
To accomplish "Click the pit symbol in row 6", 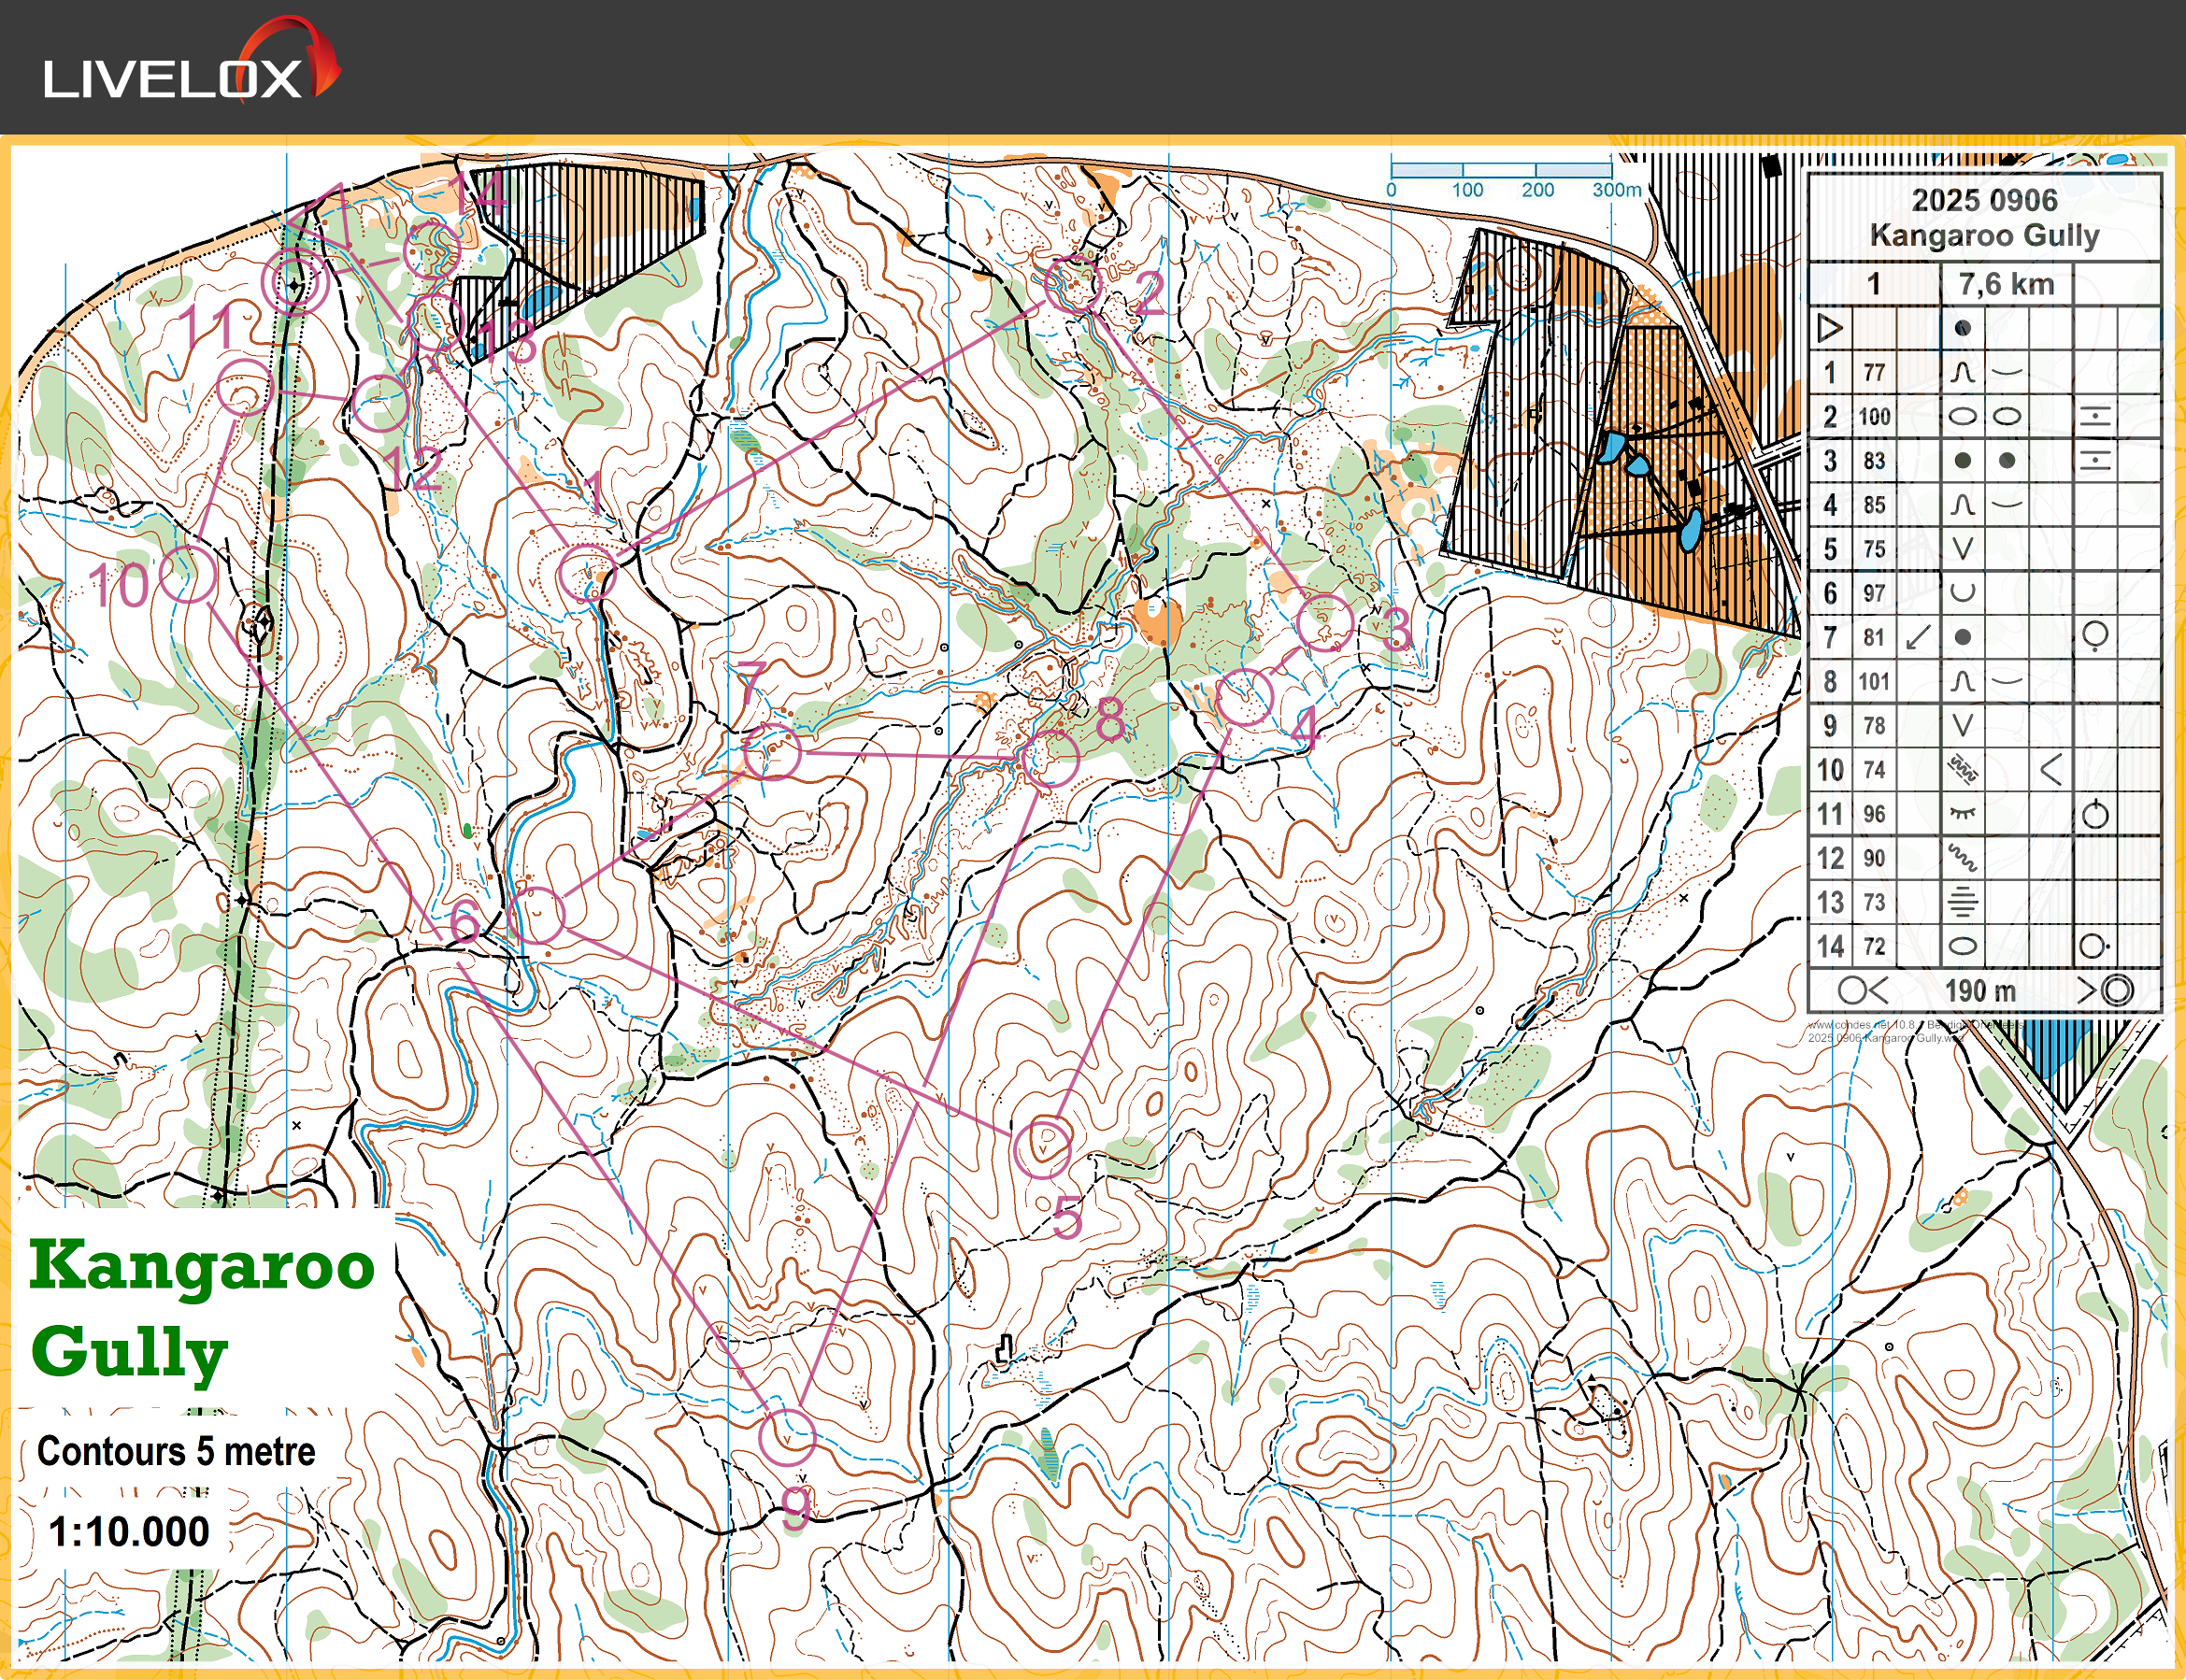I will tap(1962, 593).
